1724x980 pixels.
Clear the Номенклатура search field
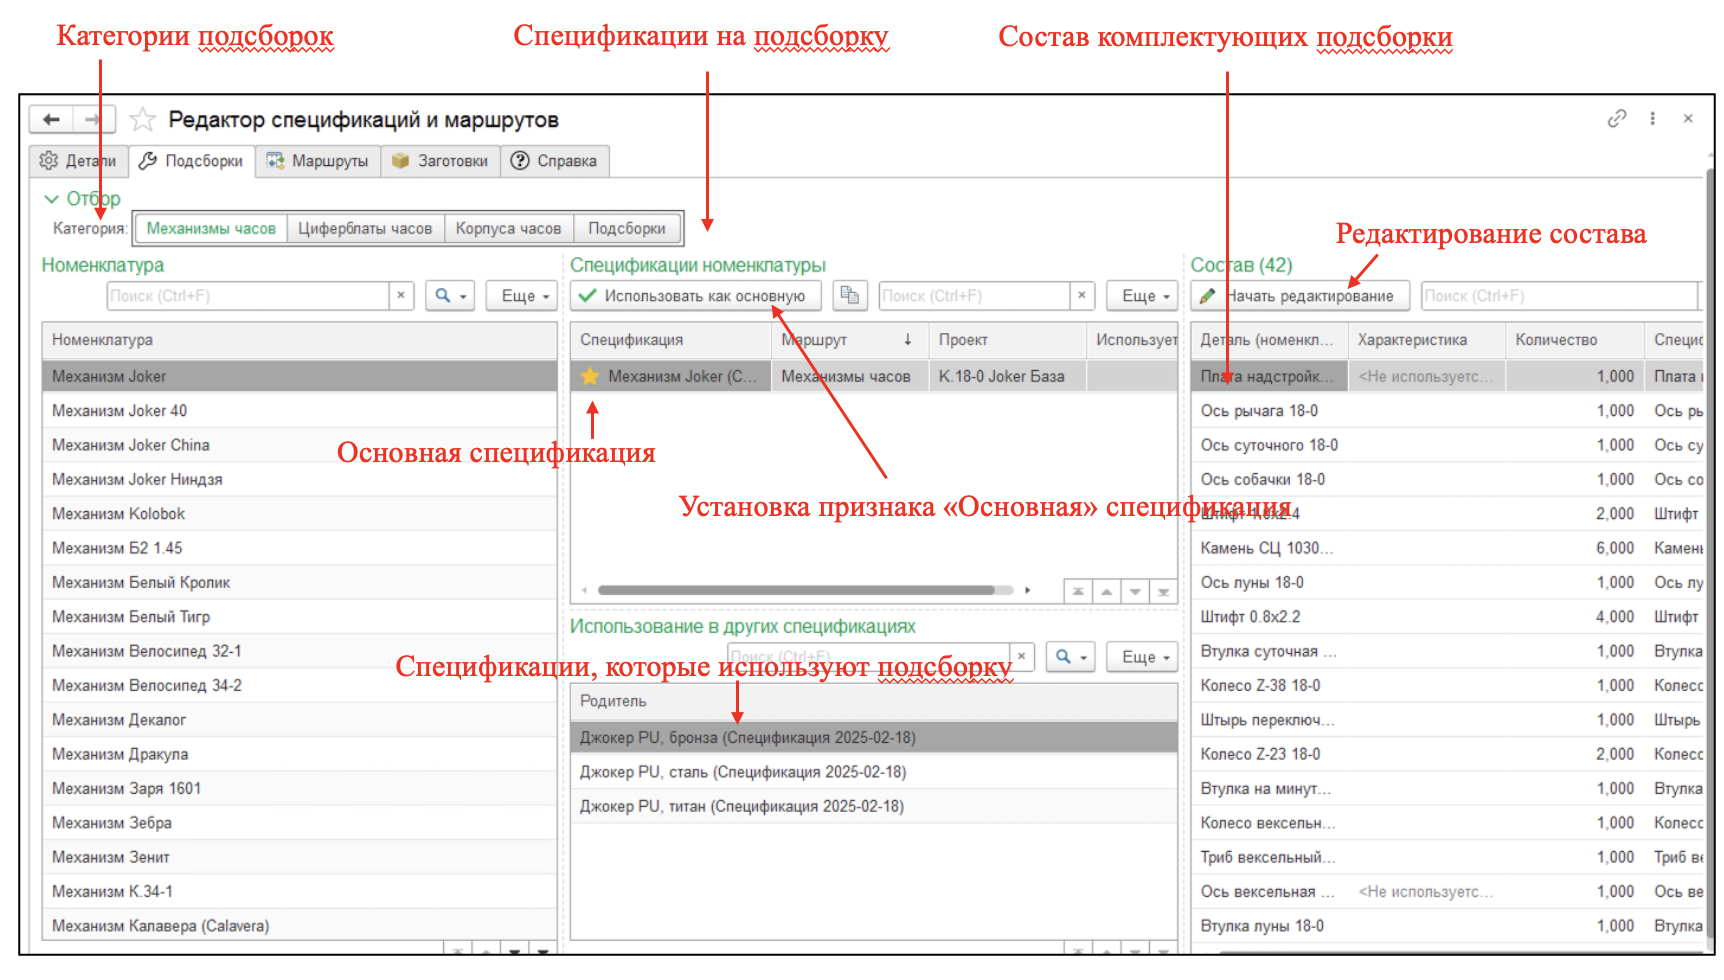(400, 296)
